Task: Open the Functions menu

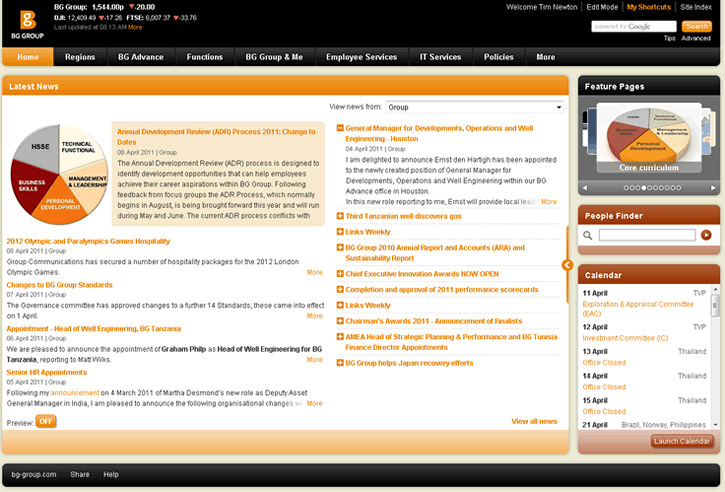Action: pyautogui.click(x=205, y=57)
